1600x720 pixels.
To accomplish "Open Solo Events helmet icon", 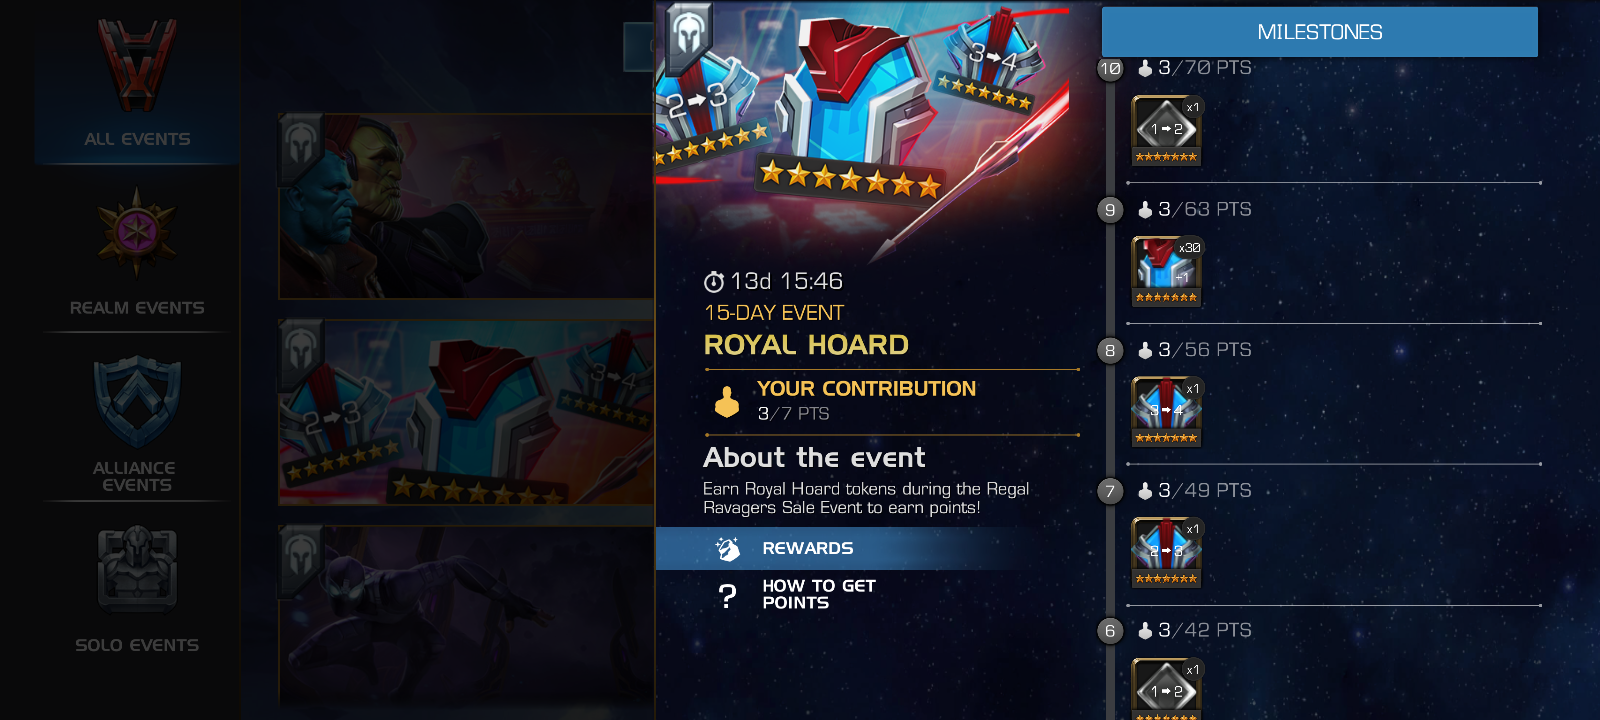I will 137,568.
